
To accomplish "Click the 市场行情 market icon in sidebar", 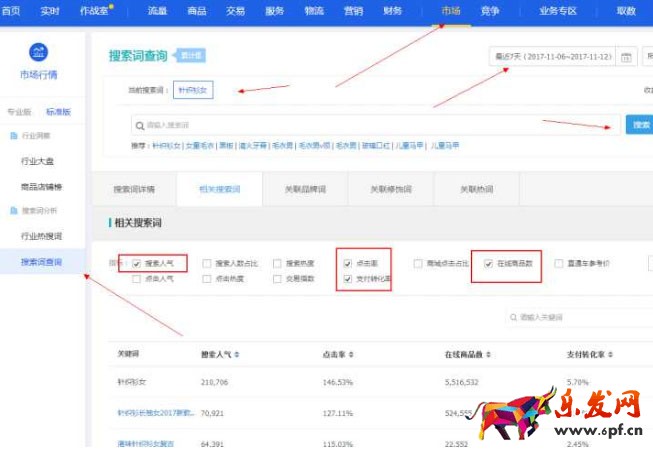I will pyautogui.click(x=38, y=54).
